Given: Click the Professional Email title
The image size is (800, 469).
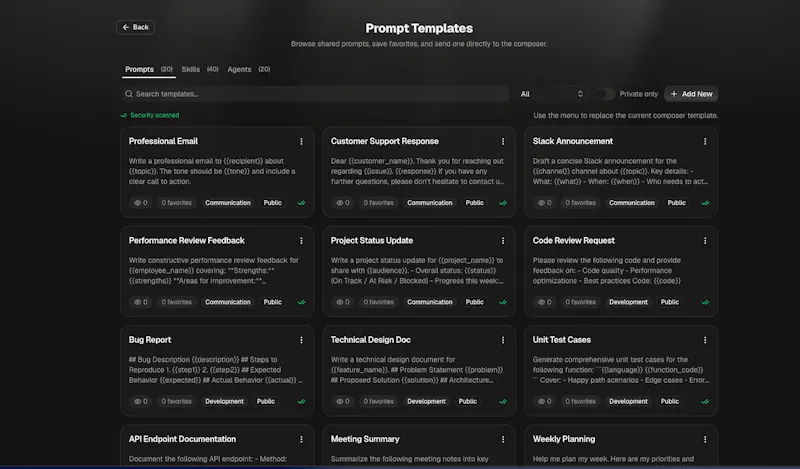Looking at the screenshot, I should click(x=163, y=141).
